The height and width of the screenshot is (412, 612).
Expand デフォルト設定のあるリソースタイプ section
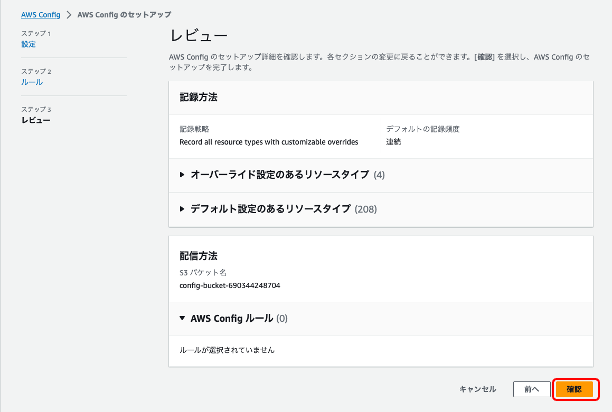click(x=278, y=209)
